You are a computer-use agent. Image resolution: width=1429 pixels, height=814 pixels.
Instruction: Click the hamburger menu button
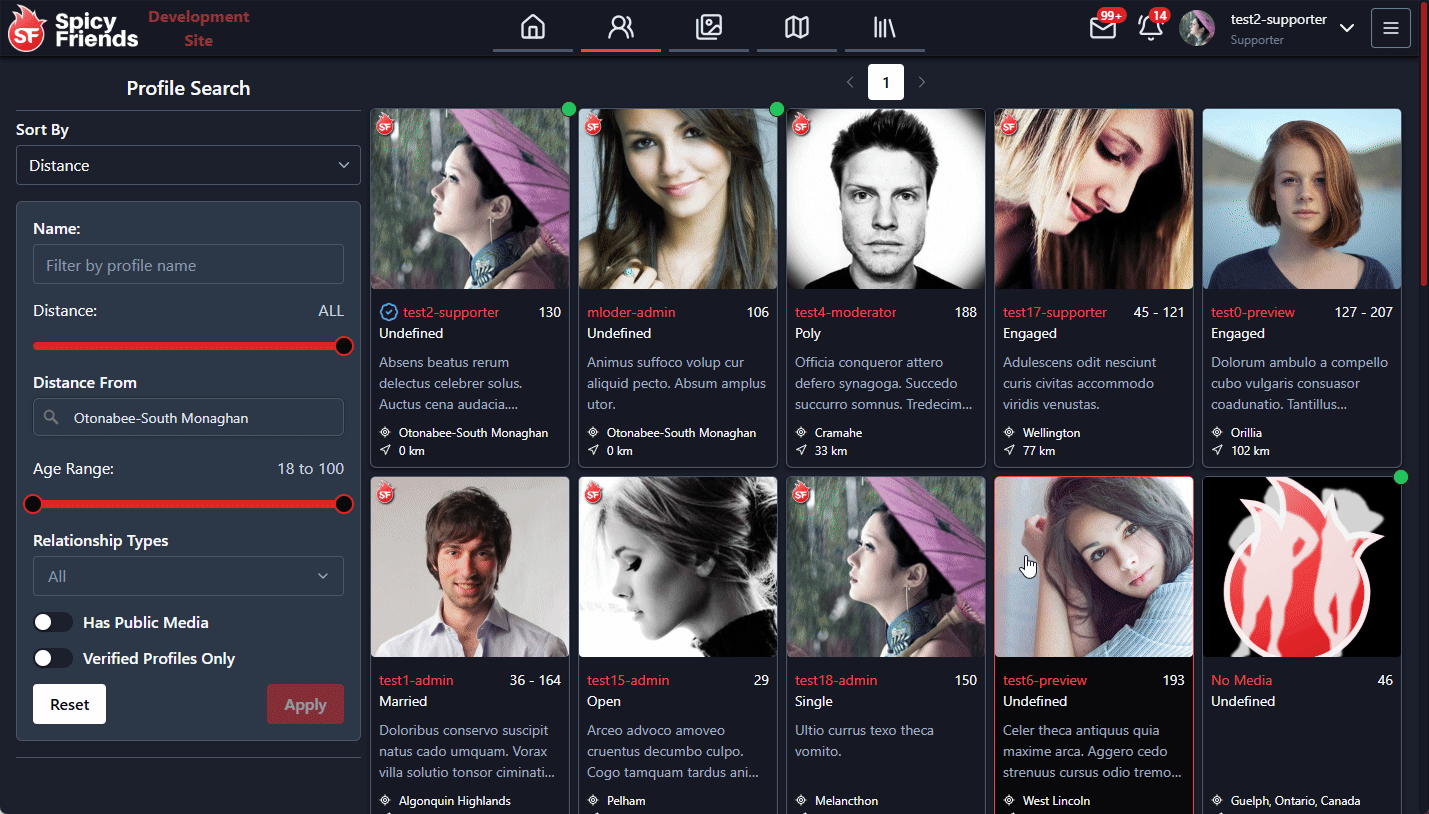point(1390,28)
